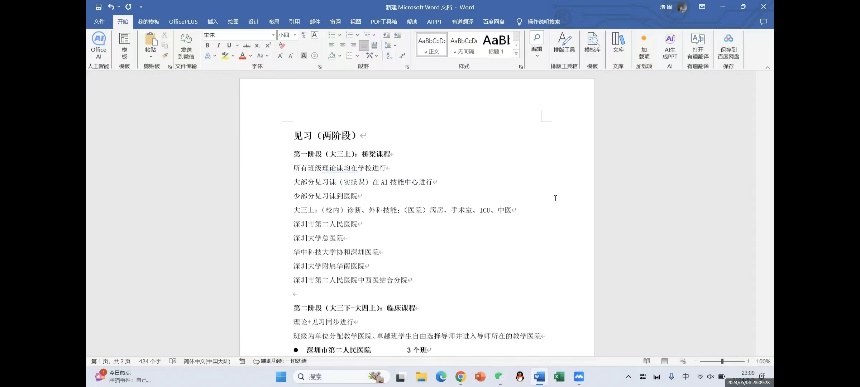
Task: Open the File tab
Action: [x=99, y=21]
